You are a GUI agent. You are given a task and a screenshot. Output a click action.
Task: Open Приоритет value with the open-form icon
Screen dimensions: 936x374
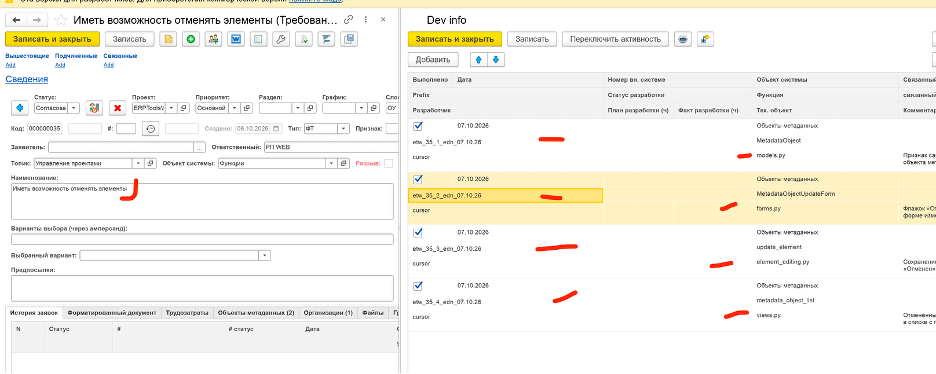(x=248, y=108)
